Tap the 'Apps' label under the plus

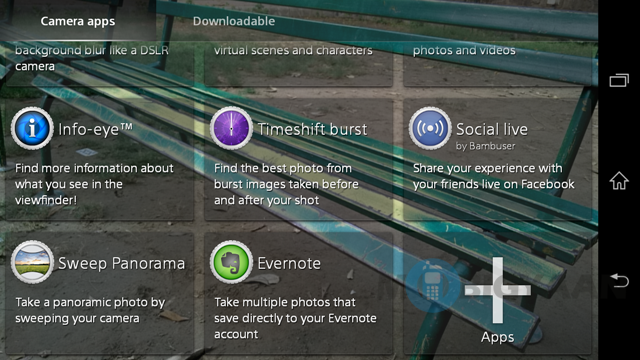(x=497, y=337)
